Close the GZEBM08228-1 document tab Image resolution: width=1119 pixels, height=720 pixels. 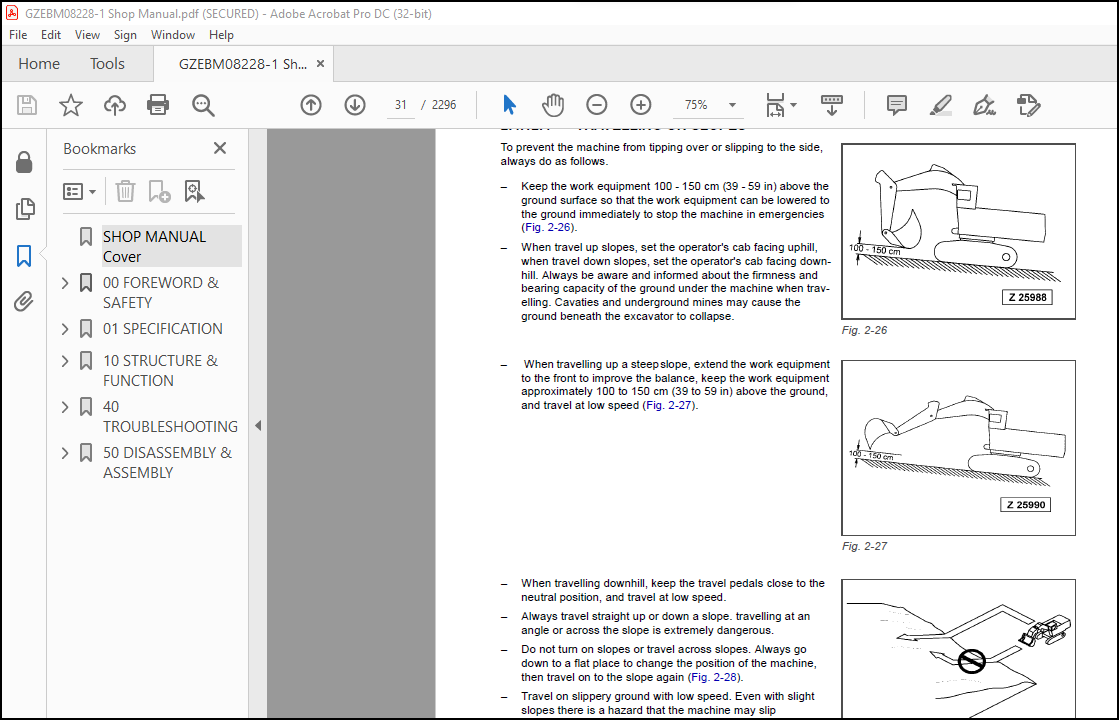(320, 64)
